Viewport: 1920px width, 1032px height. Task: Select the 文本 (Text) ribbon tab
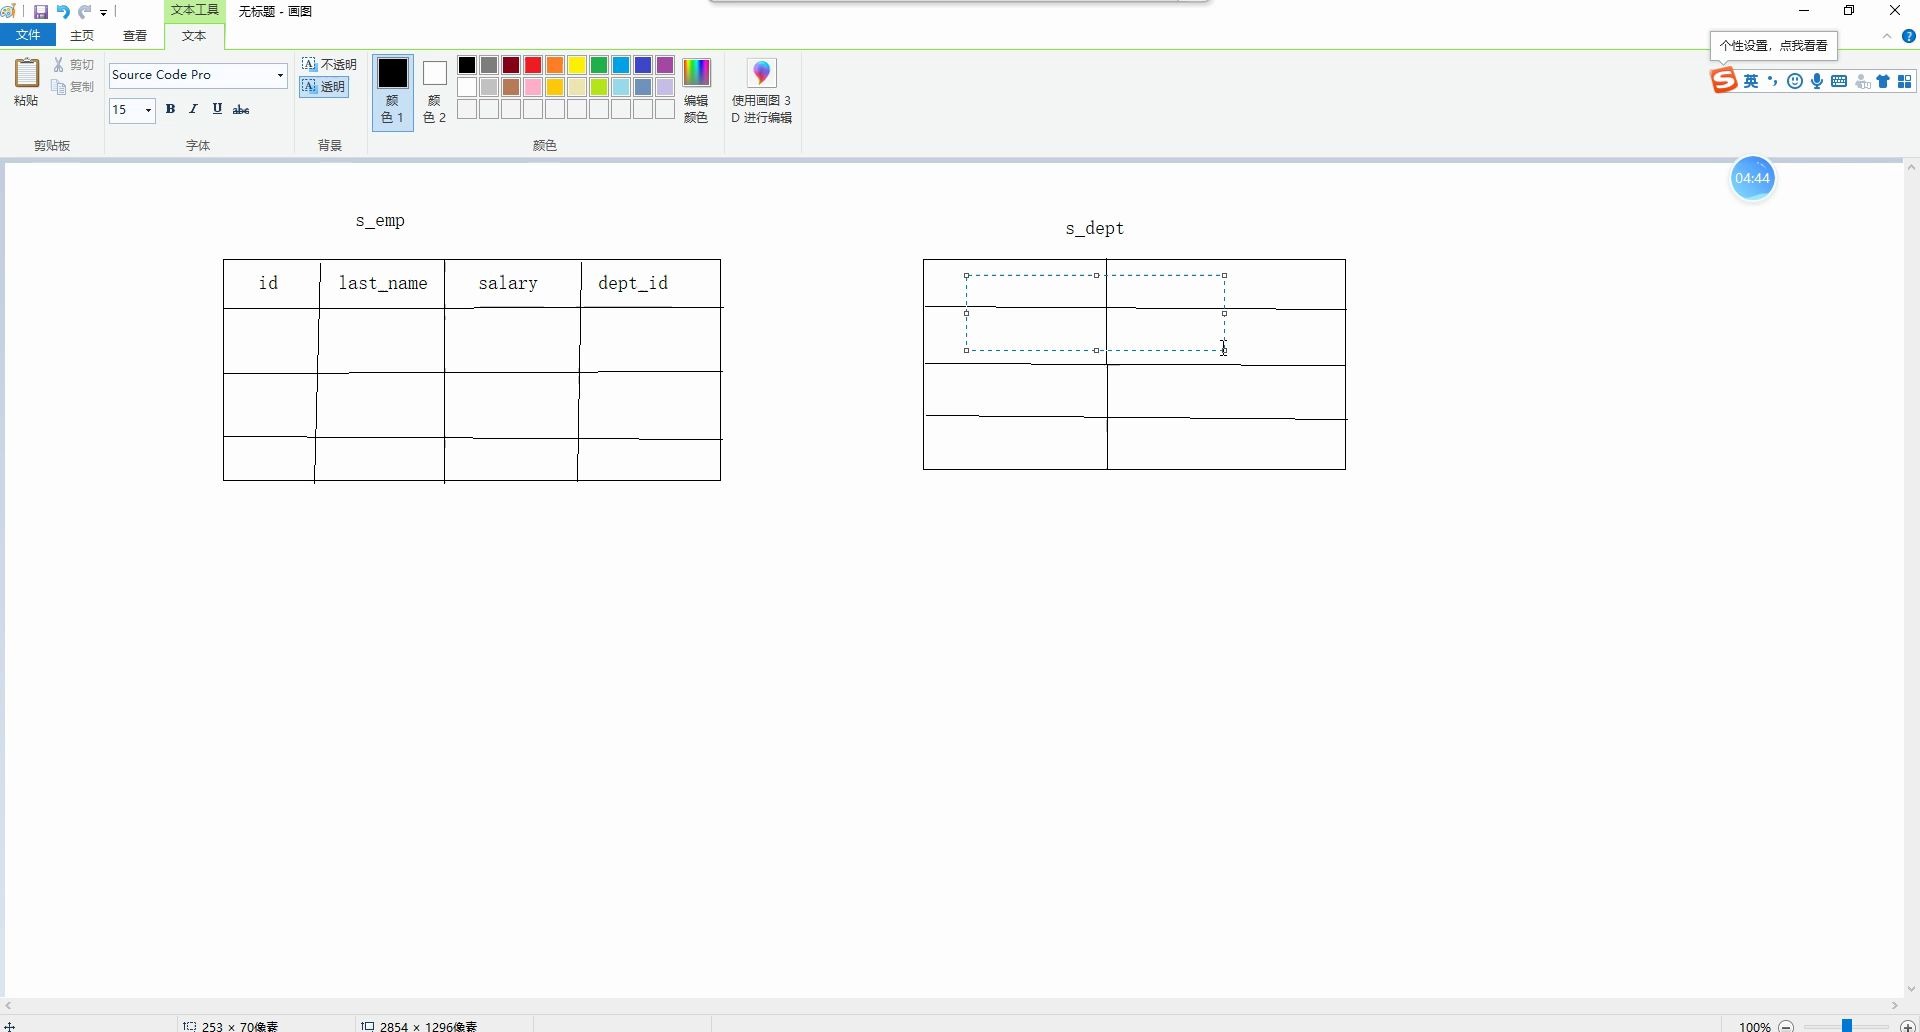point(194,36)
